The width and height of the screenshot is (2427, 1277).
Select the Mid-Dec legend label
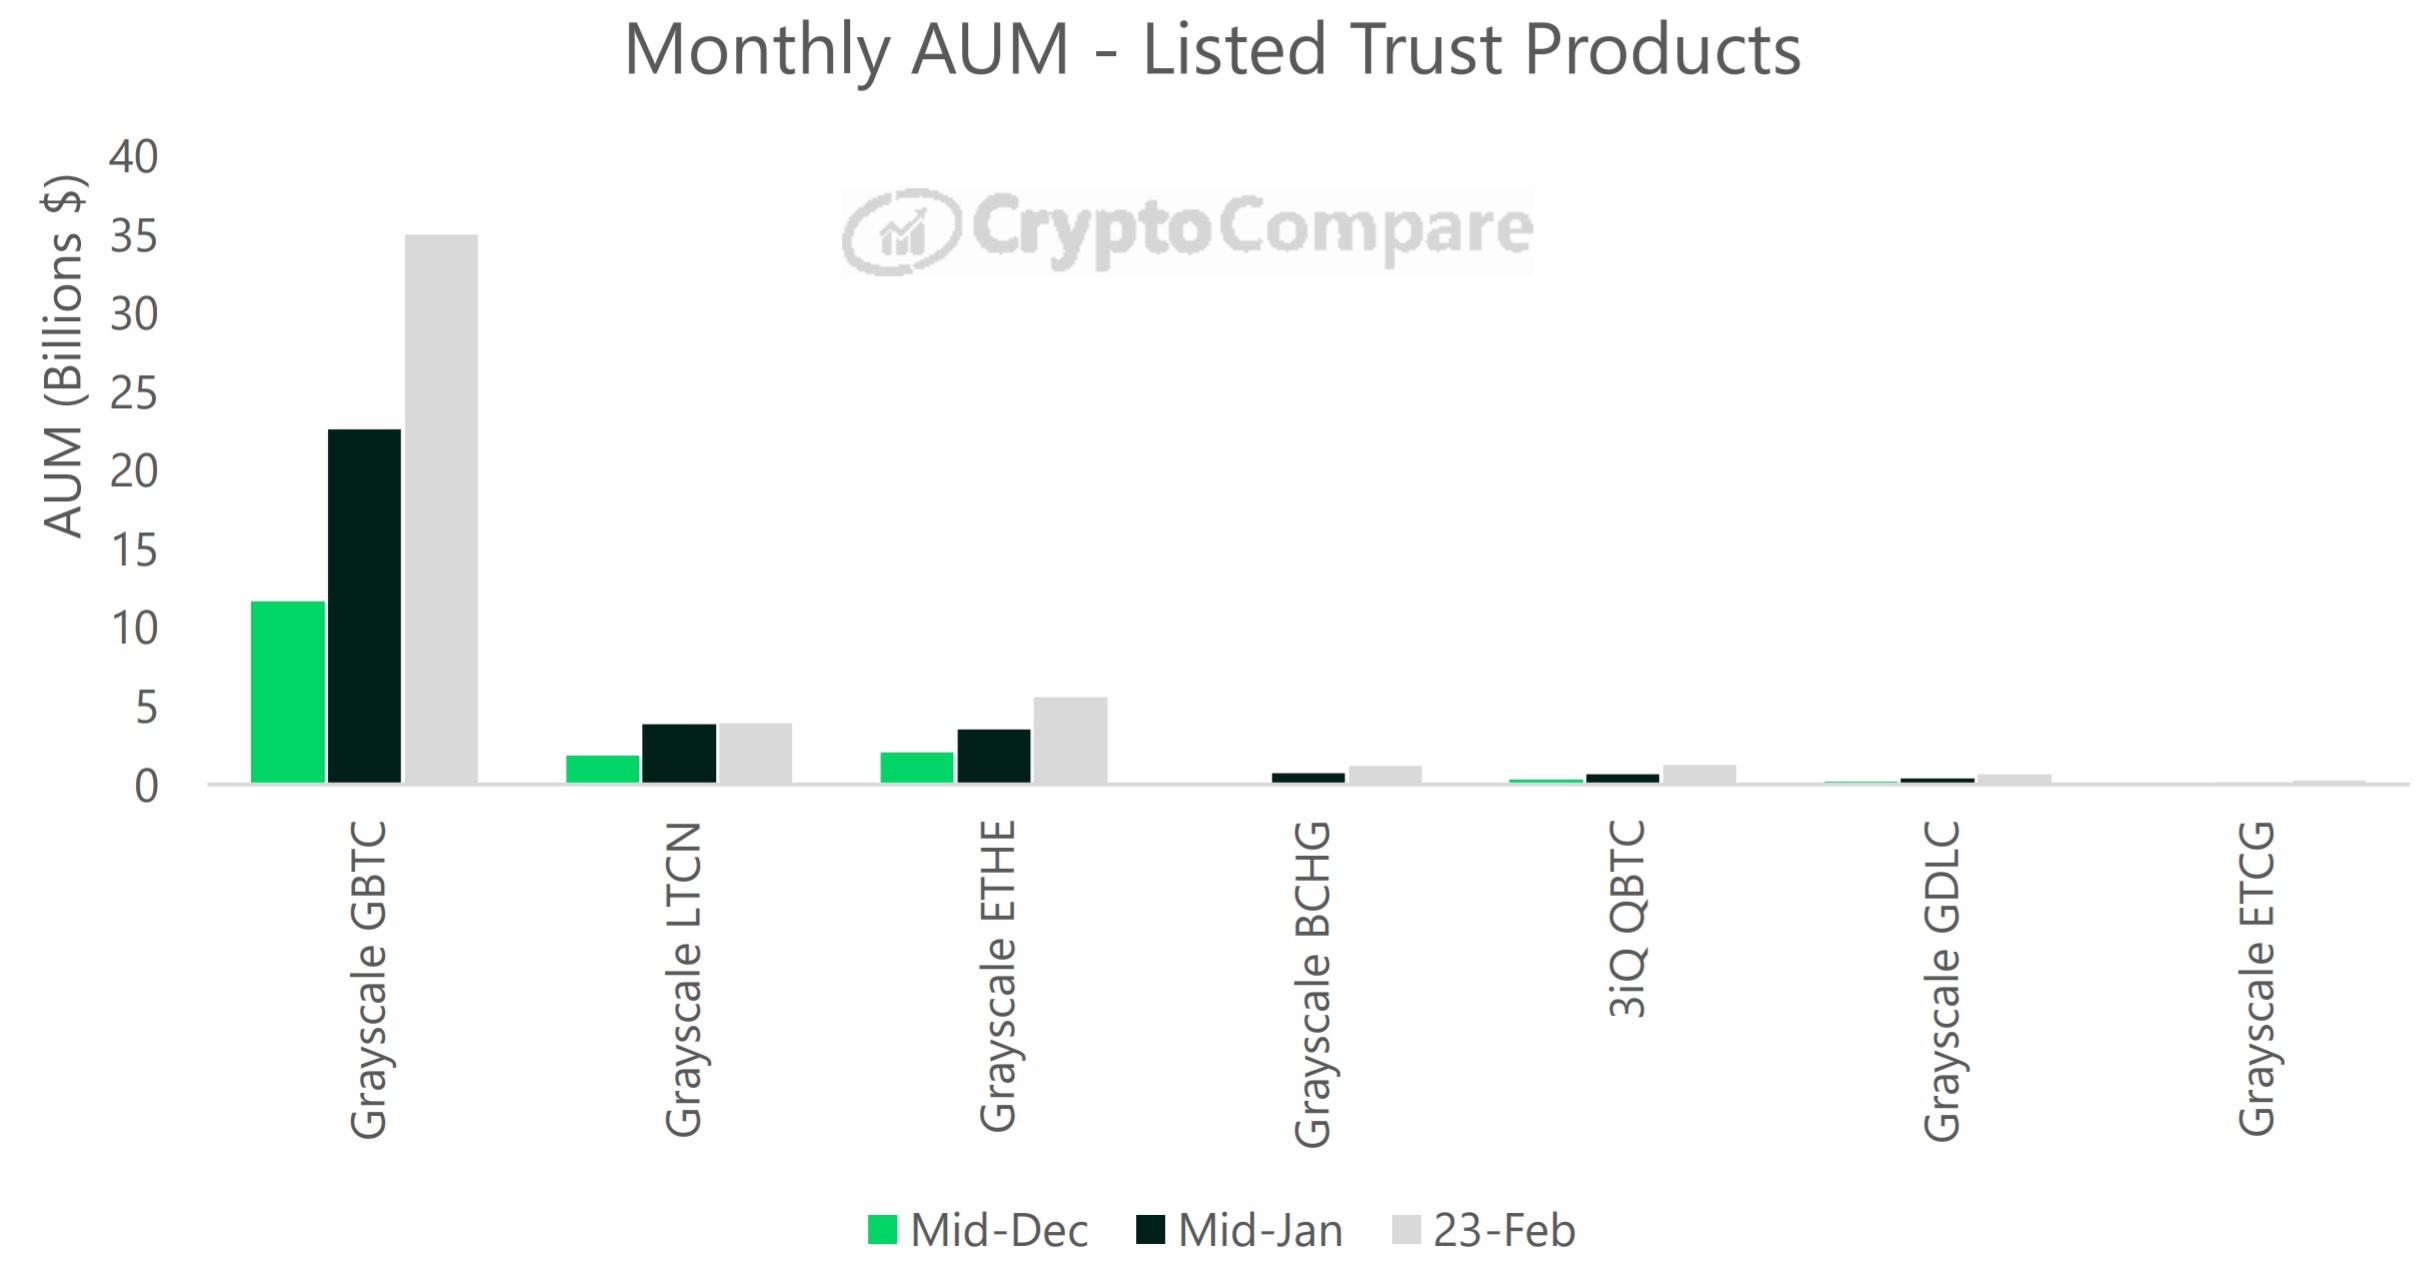pos(998,1230)
